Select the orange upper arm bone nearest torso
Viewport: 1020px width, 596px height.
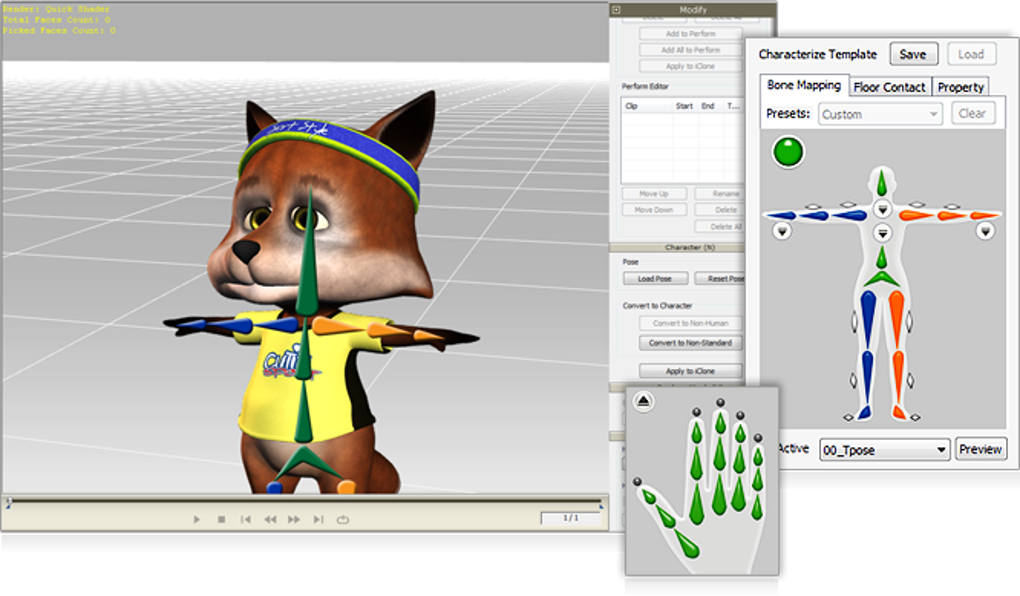click(917, 215)
